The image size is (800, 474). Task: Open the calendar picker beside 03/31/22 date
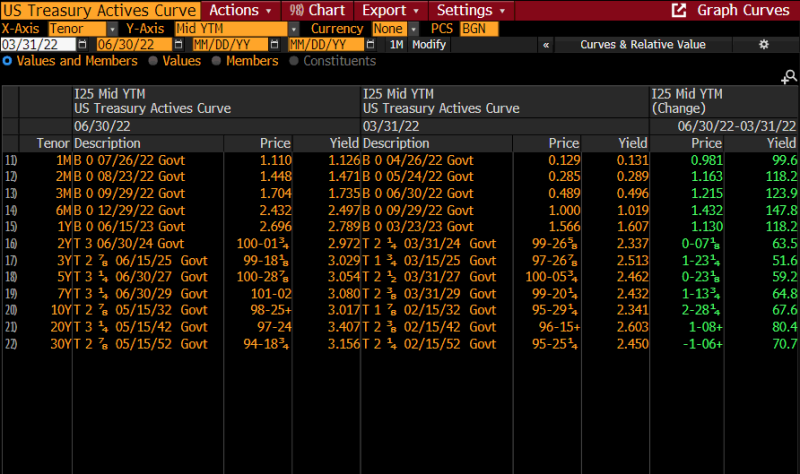[x=83, y=45]
